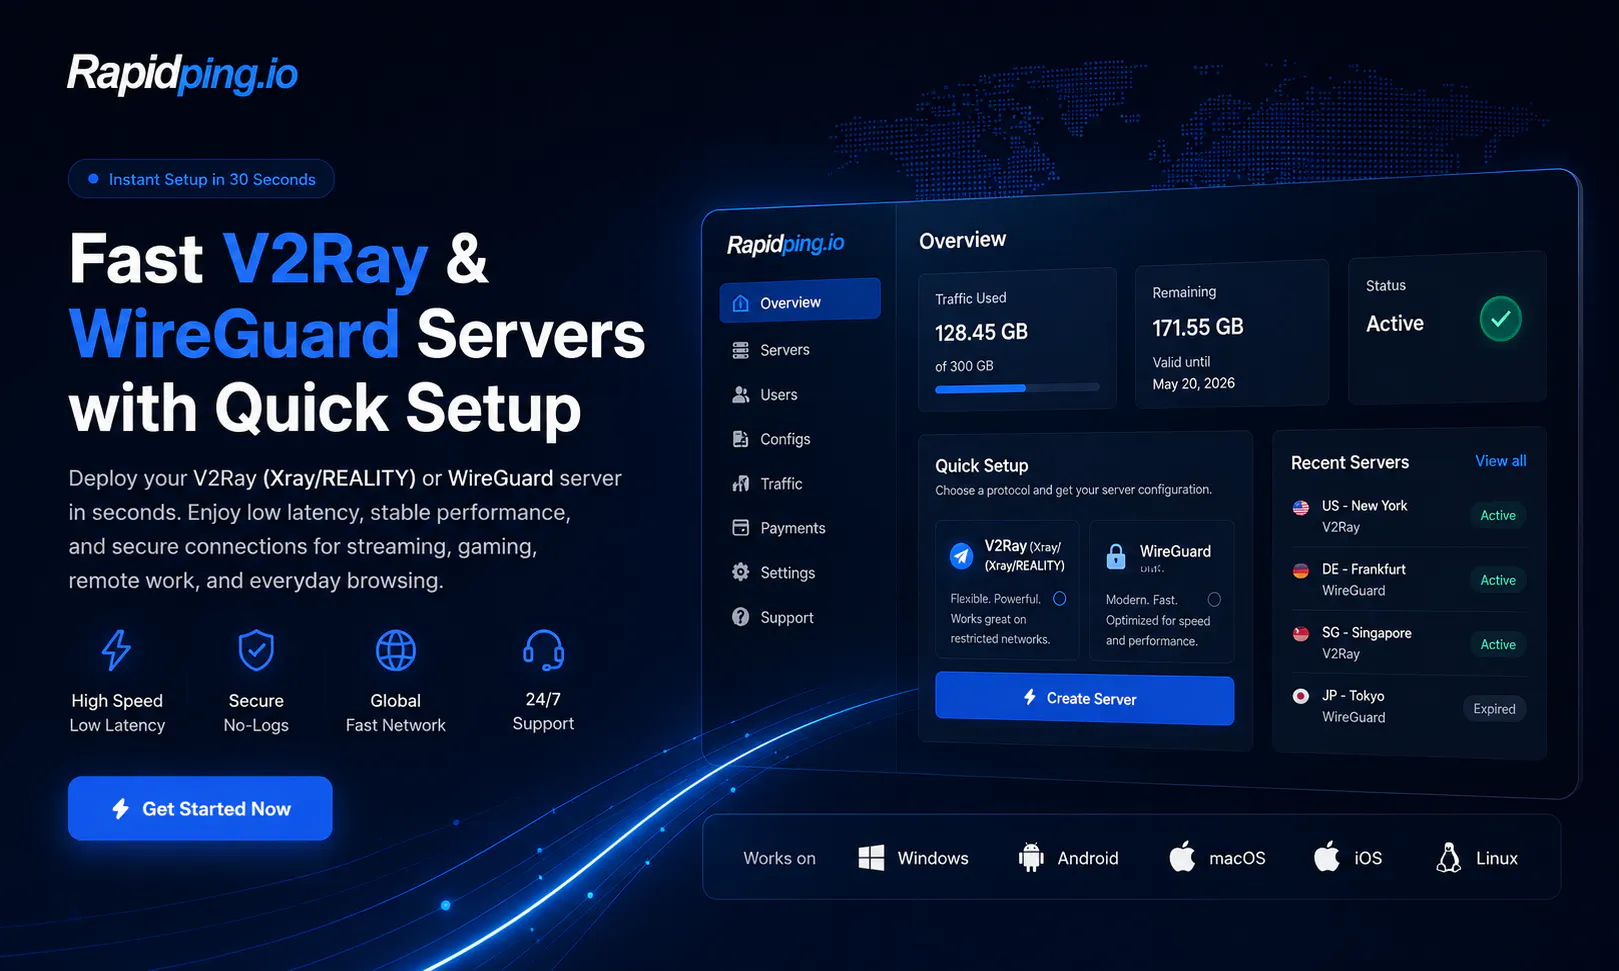Click the Global network globe icon
The height and width of the screenshot is (971, 1619).
396,650
